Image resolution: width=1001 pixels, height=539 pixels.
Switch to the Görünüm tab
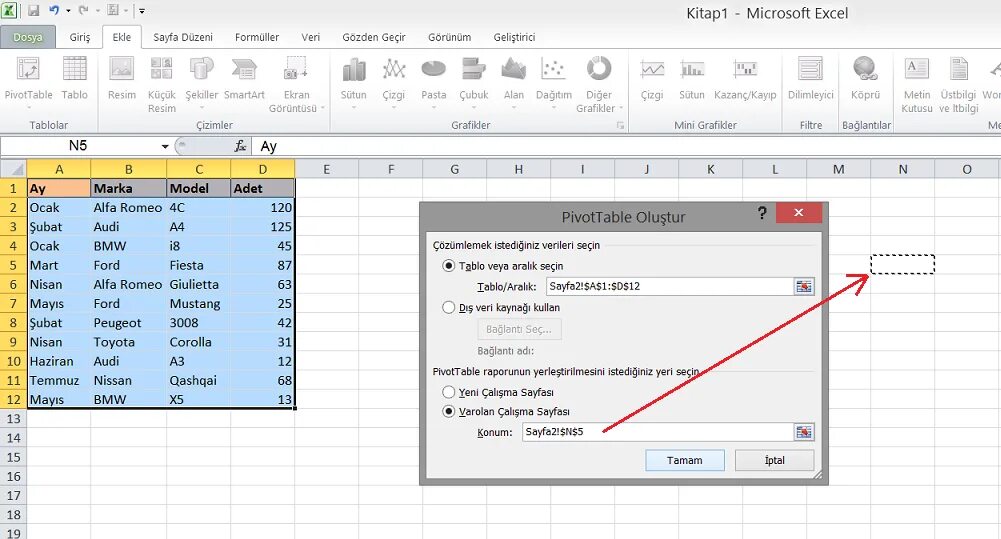tap(449, 37)
